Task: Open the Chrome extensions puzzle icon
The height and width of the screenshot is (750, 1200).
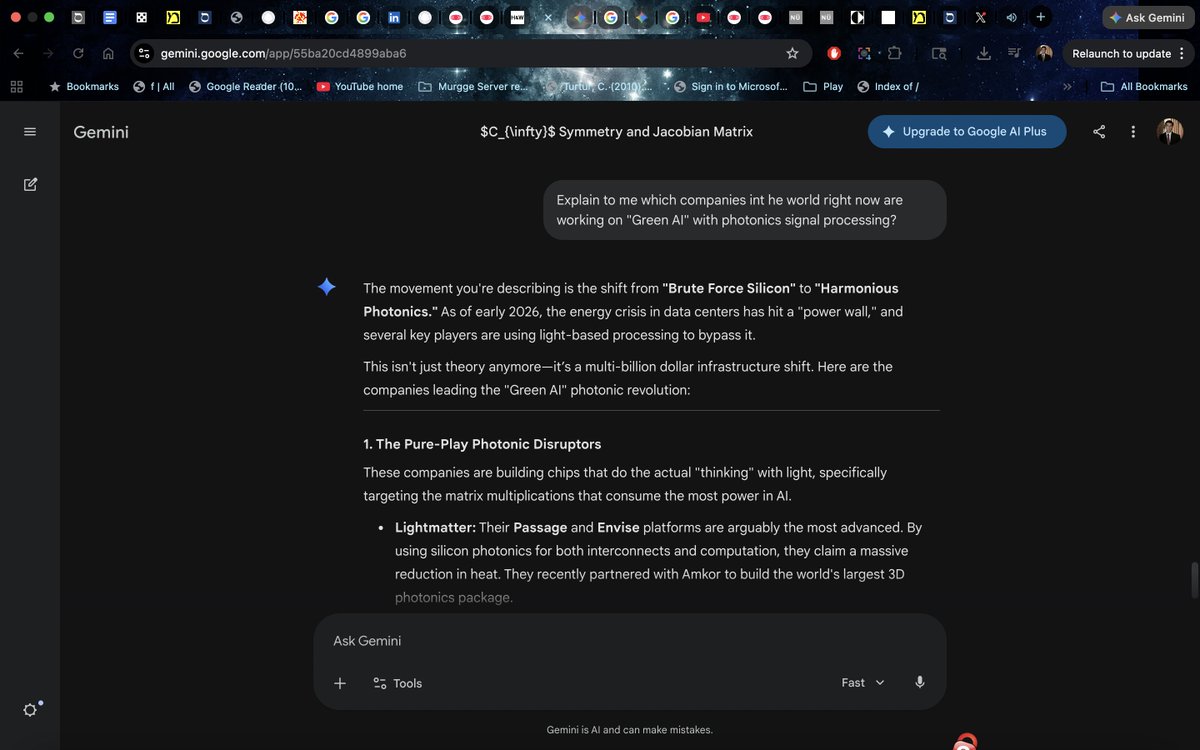Action: (895, 53)
